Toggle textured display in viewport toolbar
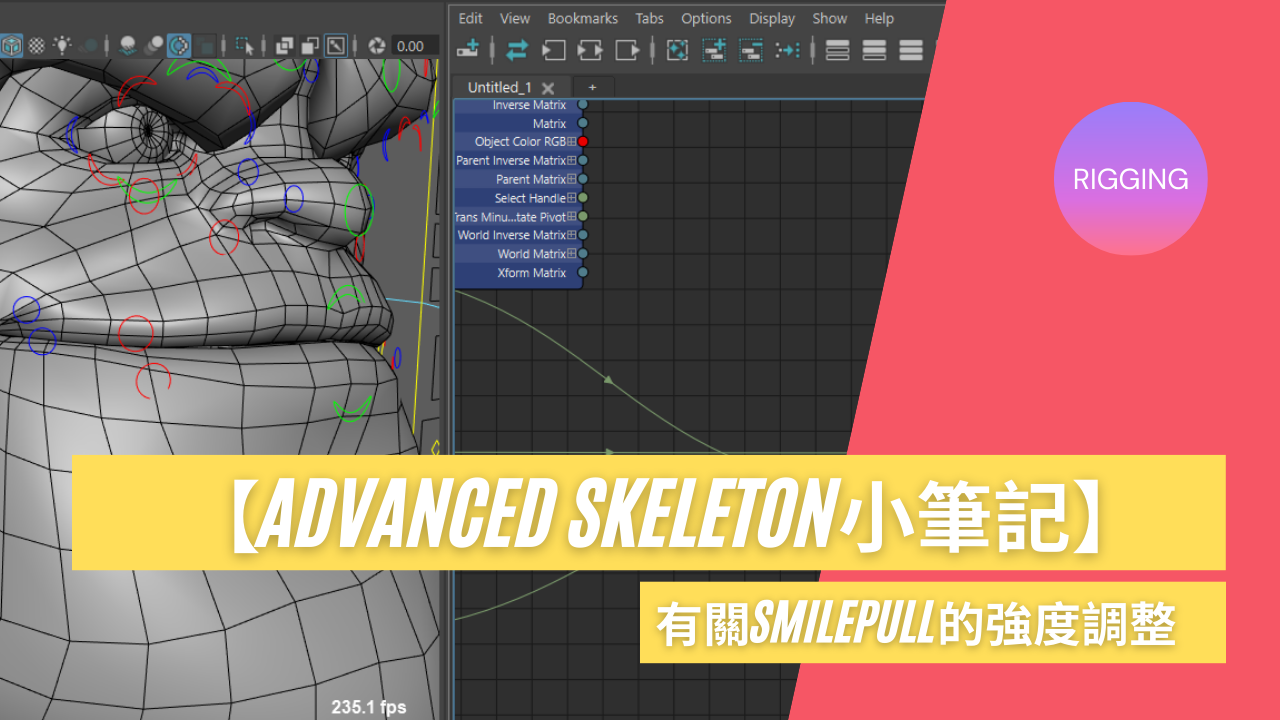 (x=37, y=45)
